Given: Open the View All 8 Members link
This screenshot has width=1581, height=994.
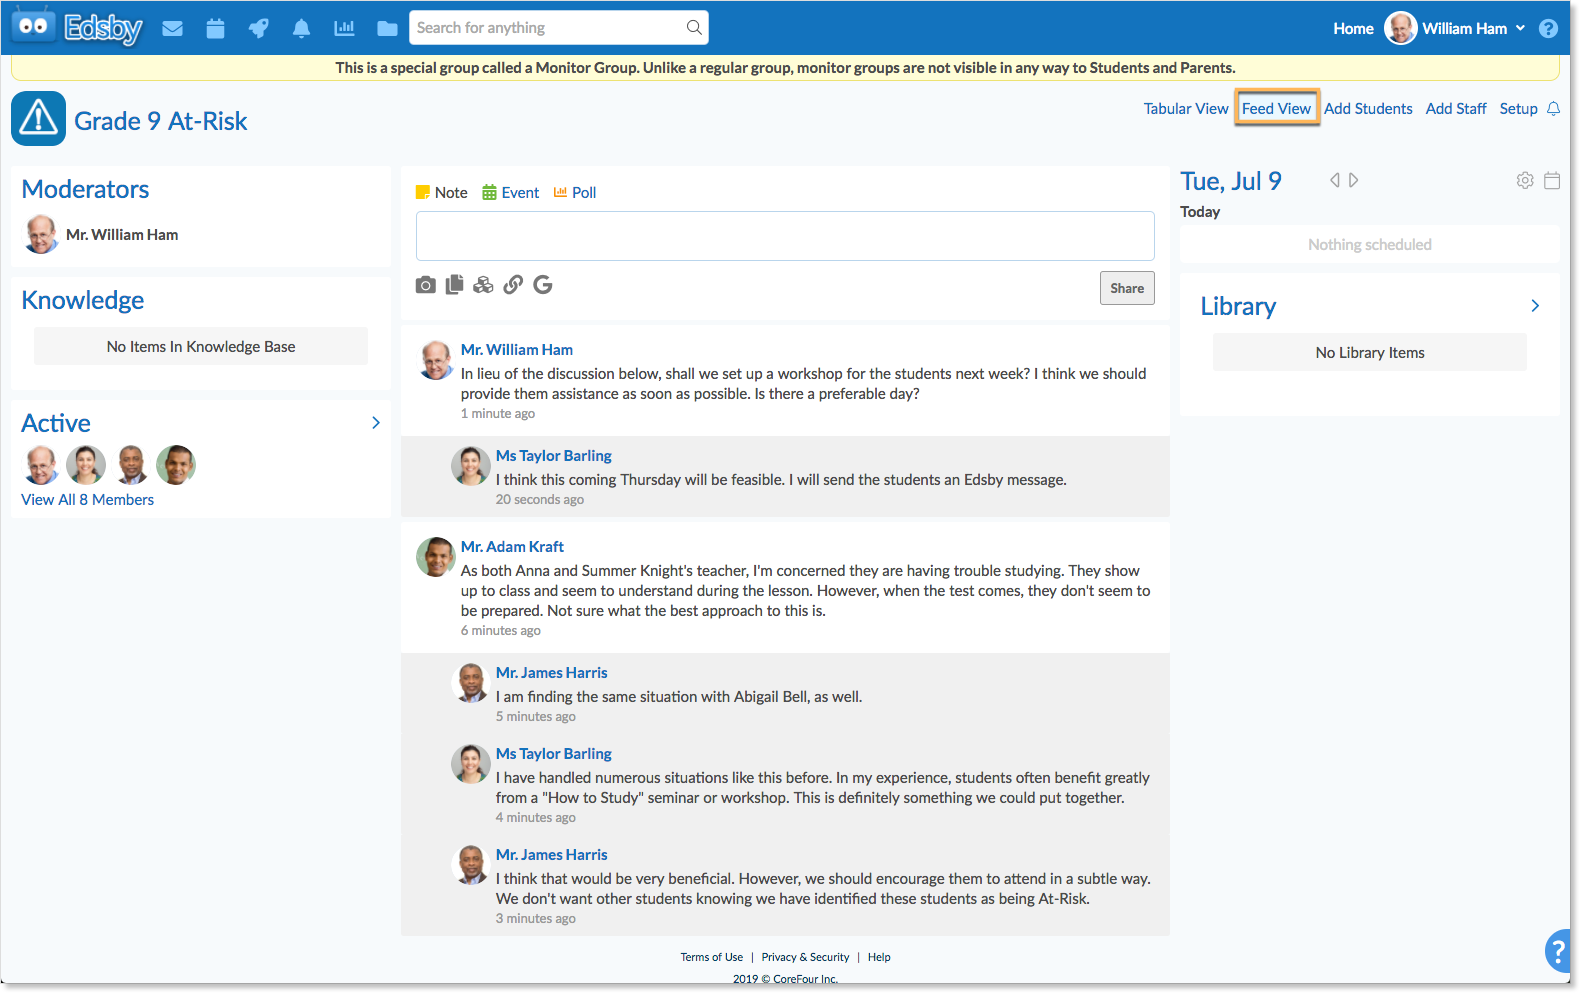Looking at the screenshot, I should tap(88, 500).
